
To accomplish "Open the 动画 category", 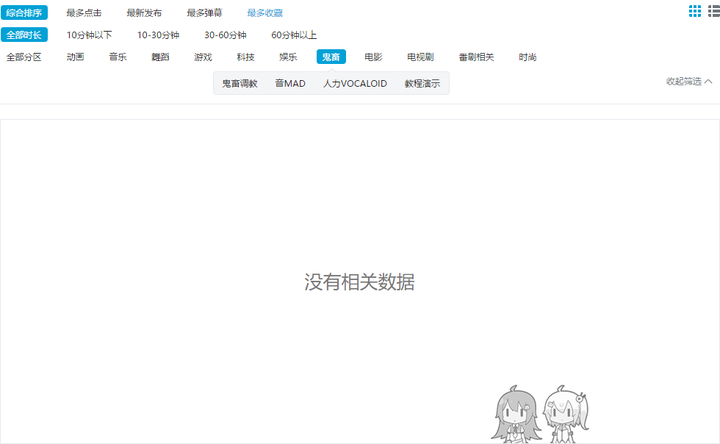I will 75,57.
